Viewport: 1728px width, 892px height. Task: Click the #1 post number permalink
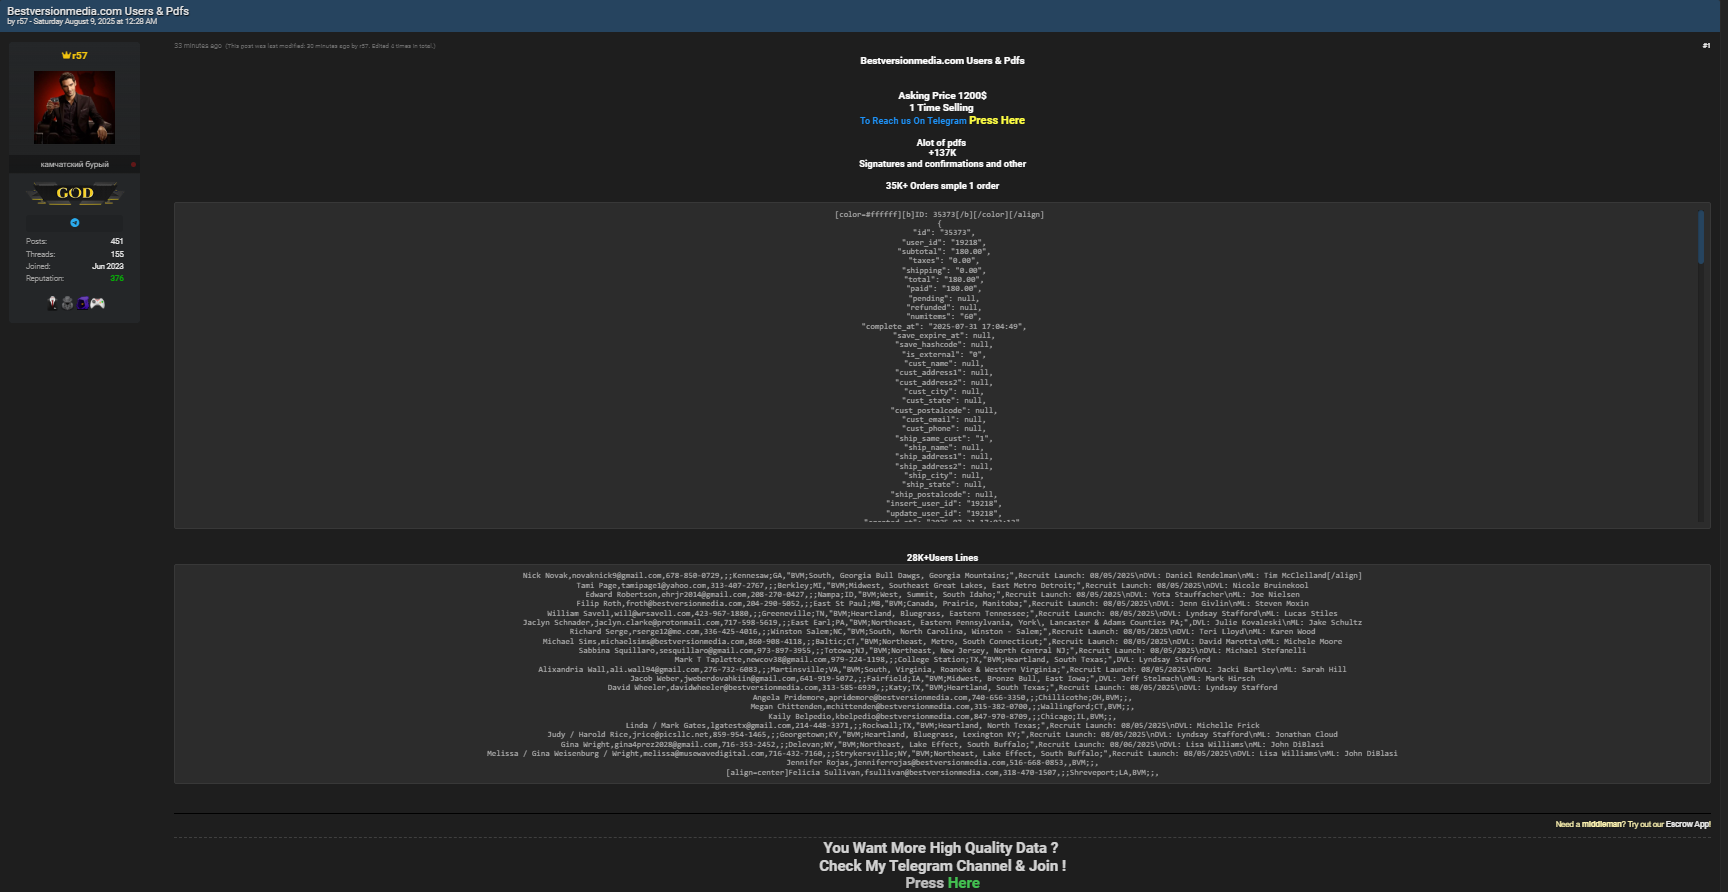click(x=1706, y=46)
